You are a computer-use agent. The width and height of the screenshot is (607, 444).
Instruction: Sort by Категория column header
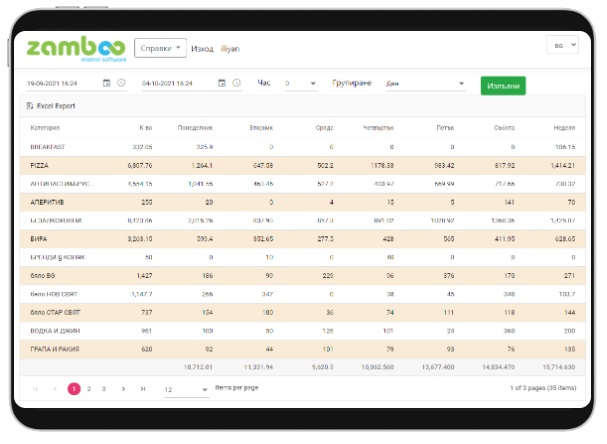click(x=45, y=128)
